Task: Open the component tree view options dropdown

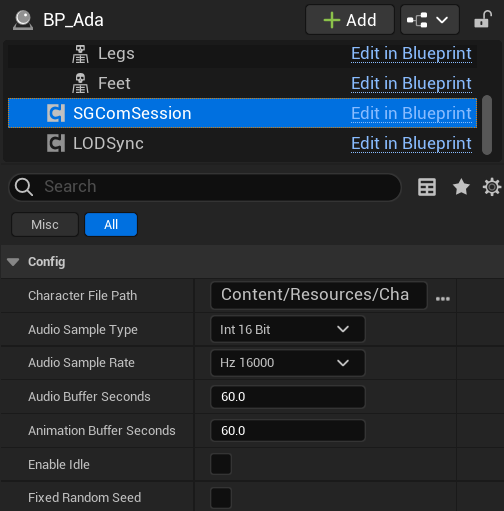Action: pos(430,20)
